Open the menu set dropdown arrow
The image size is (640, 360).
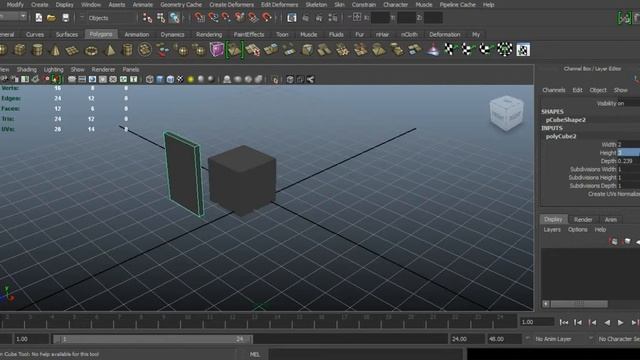(x=23, y=16)
